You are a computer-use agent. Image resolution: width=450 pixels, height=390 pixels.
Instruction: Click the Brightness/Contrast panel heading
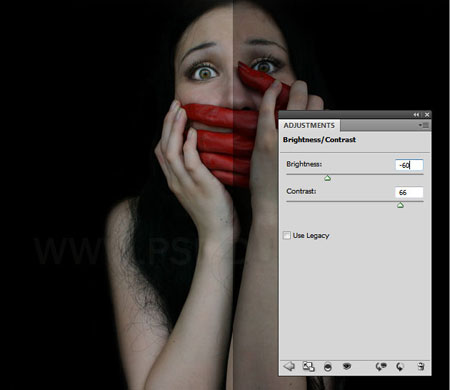coord(319,140)
